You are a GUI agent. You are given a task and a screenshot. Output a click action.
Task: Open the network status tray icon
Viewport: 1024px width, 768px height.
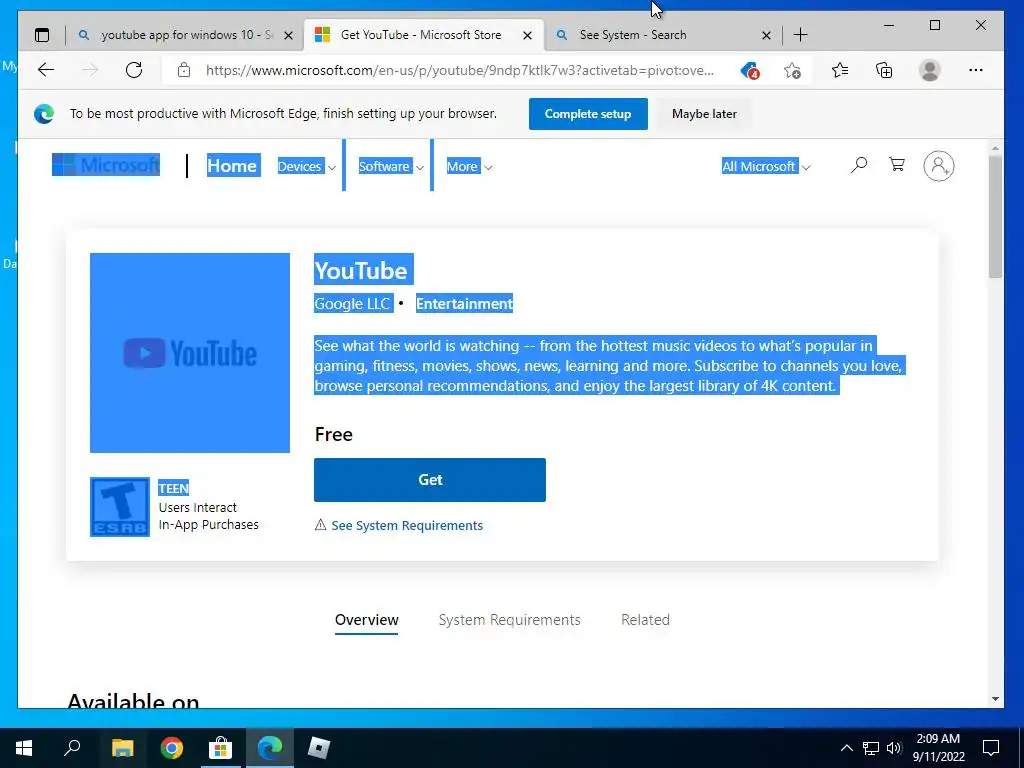(x=871, y=748)
